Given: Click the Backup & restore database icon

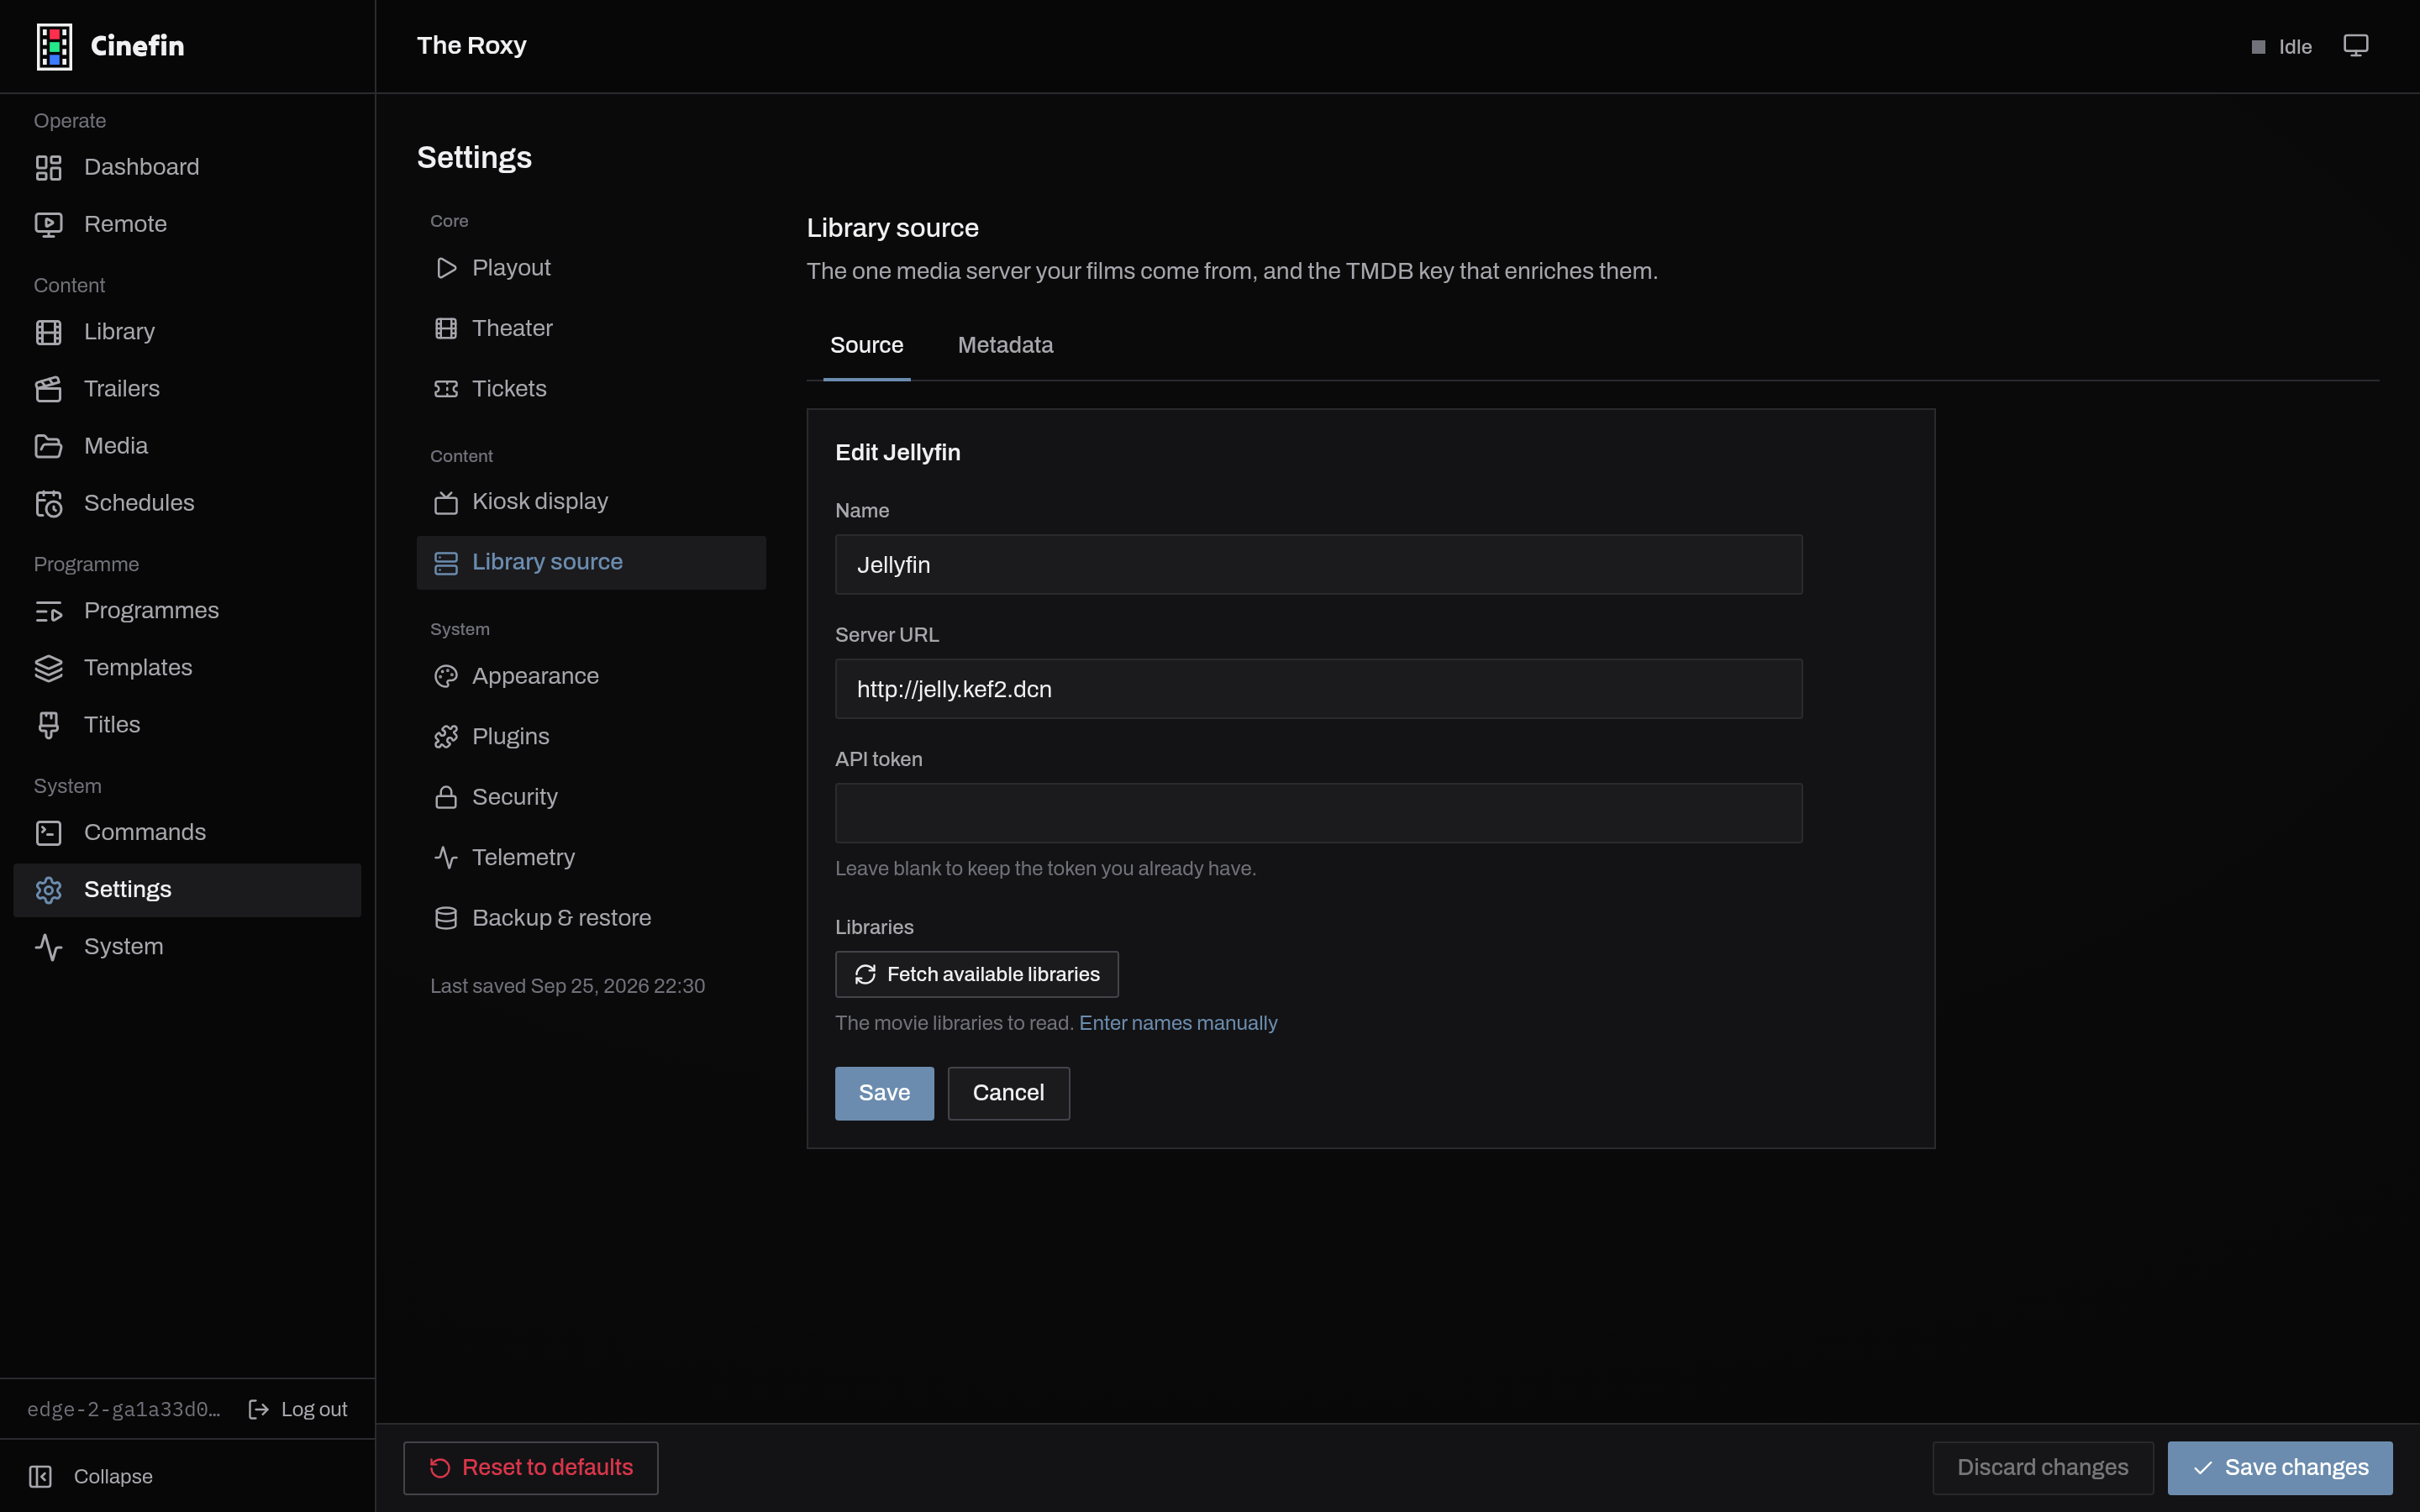Looking at the screenshot, I should (446, 918).
